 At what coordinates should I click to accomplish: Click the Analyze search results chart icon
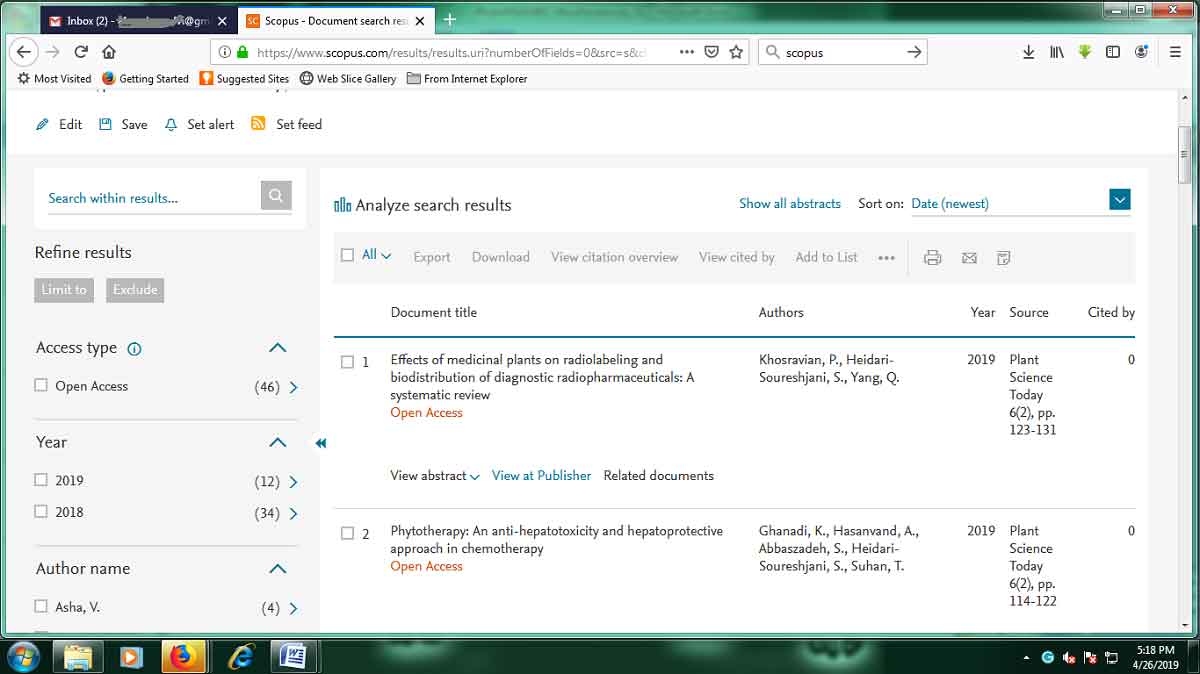coord(343,205)
